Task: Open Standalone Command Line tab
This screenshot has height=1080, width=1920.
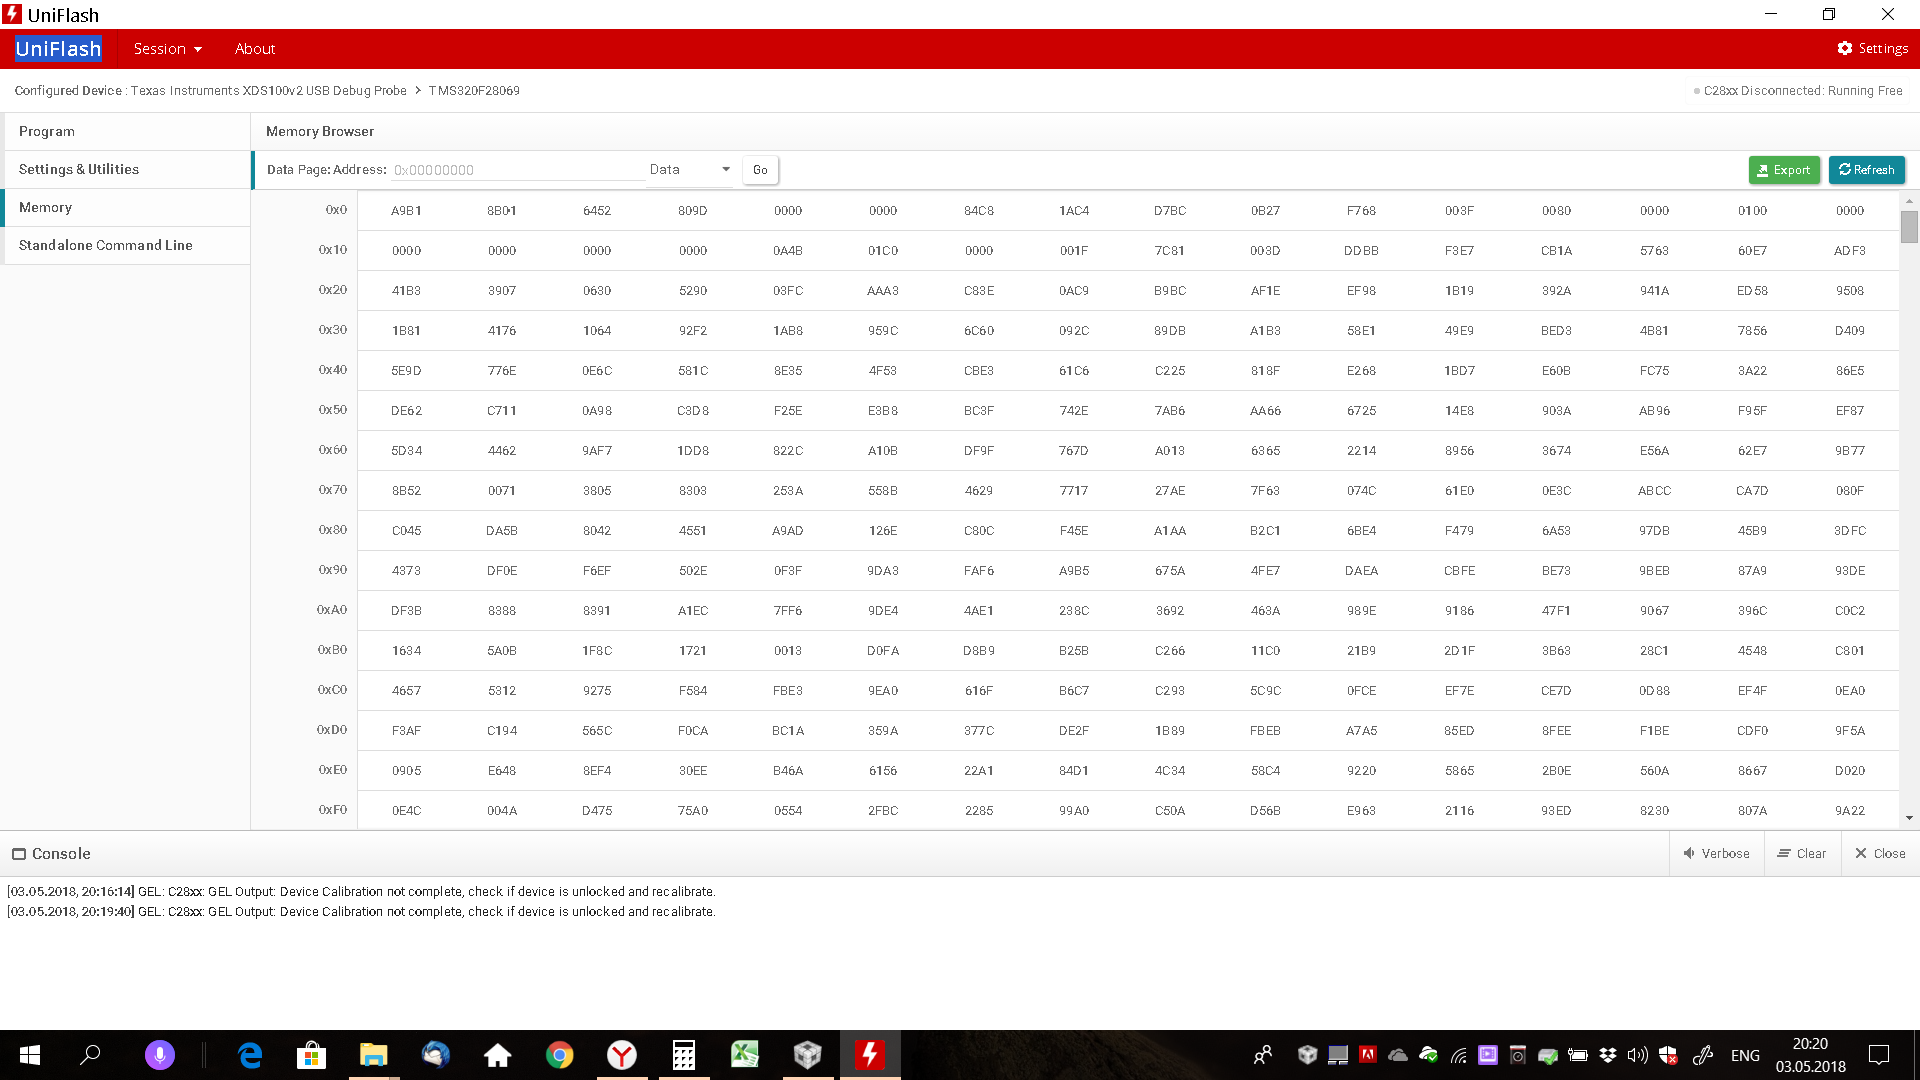Action: coord(106,245)
